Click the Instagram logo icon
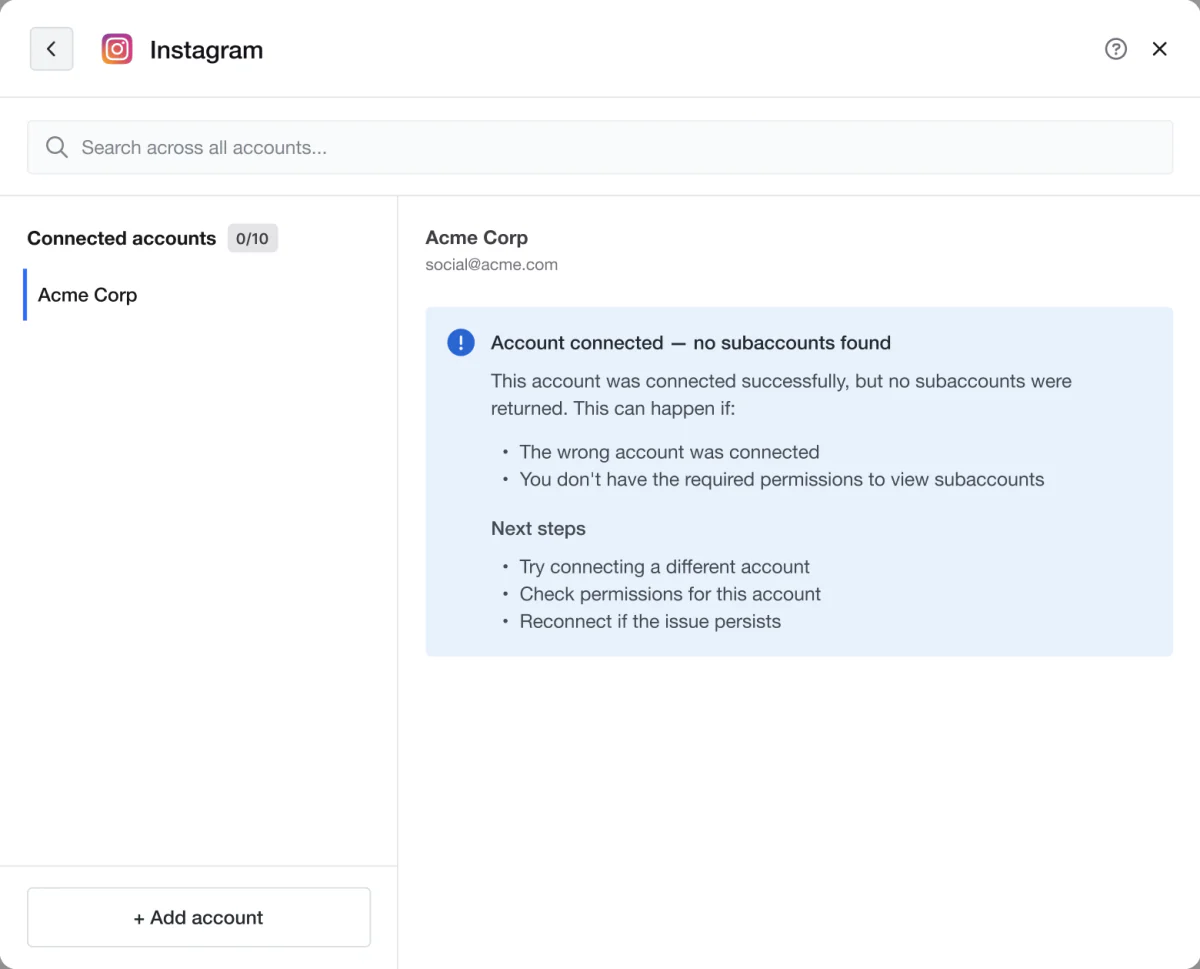1200x969 pixels. pos(117,49)
